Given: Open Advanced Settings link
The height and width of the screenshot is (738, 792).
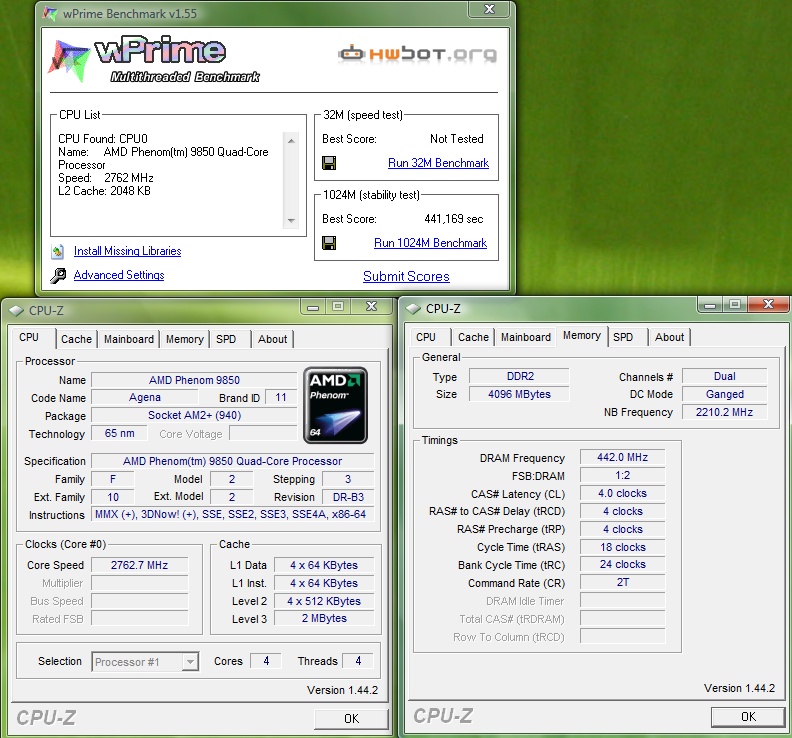Looking at the screenshot, I should pyautogui.click(x=119, y=275).
